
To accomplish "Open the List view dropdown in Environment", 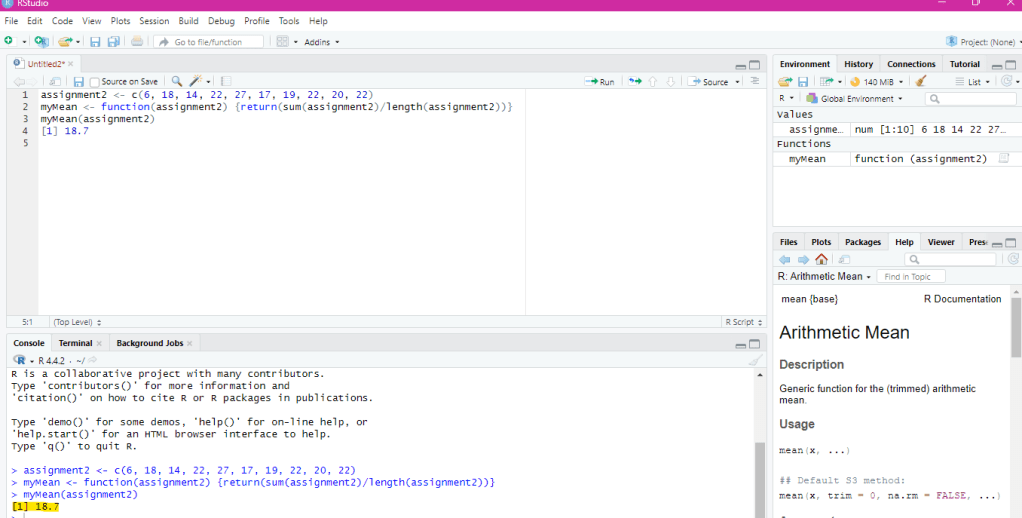I will pos(973,81).
